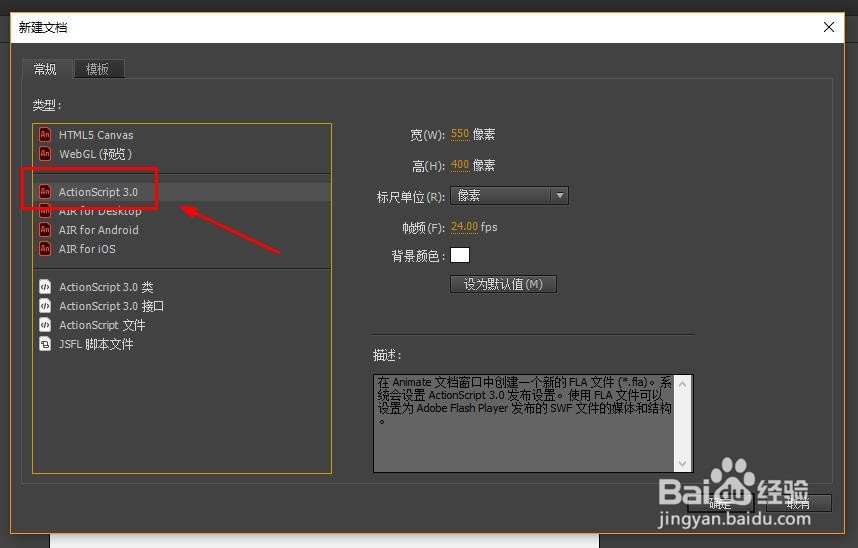Choose the WebGL (预览) document icon

pos(45,153)
